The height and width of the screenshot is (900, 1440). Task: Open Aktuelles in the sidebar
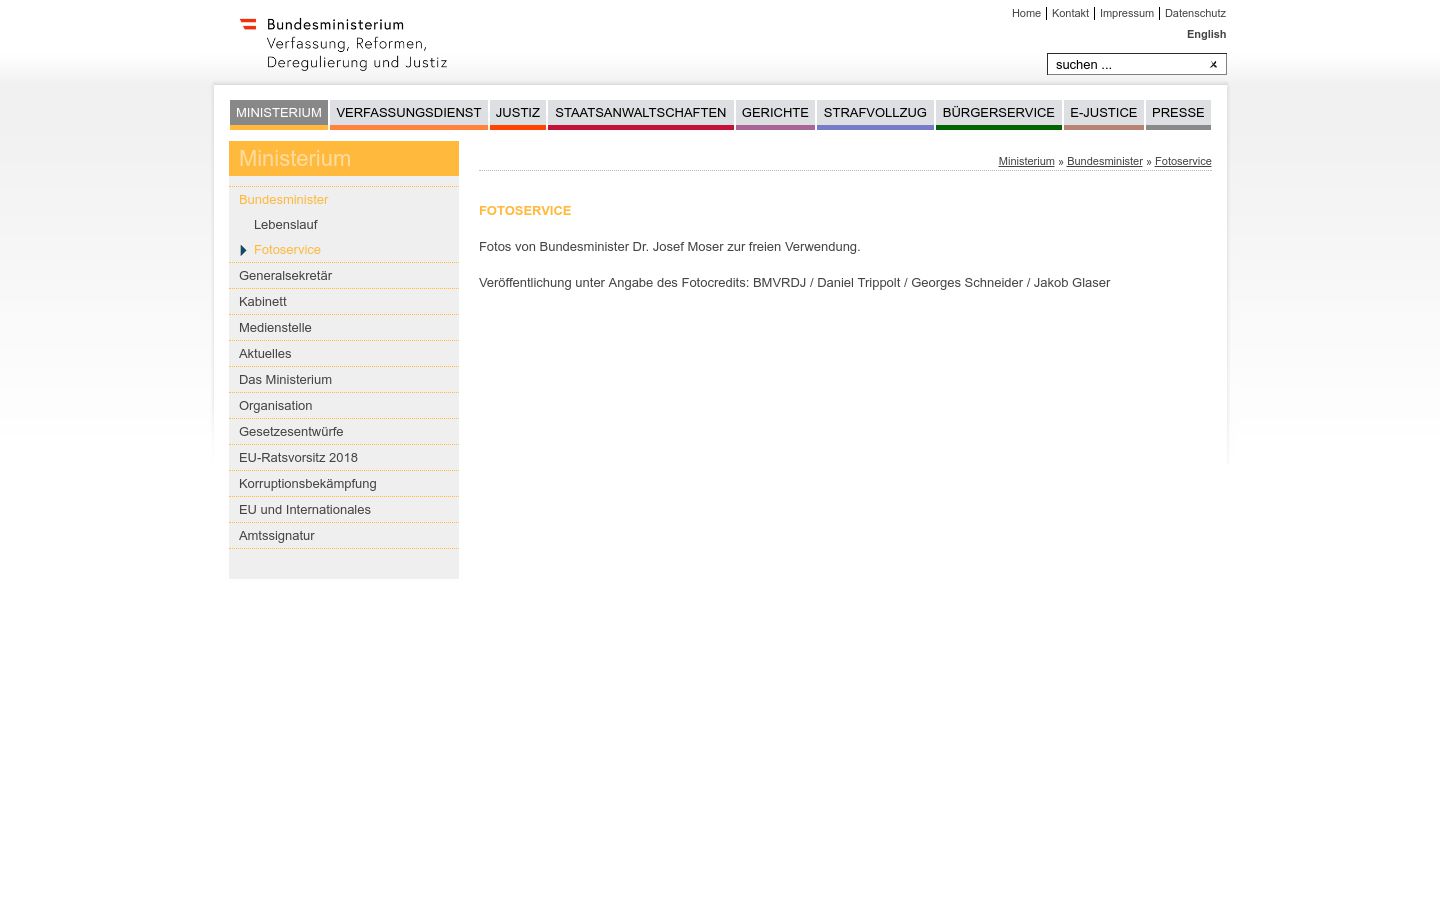pos(344,354)
